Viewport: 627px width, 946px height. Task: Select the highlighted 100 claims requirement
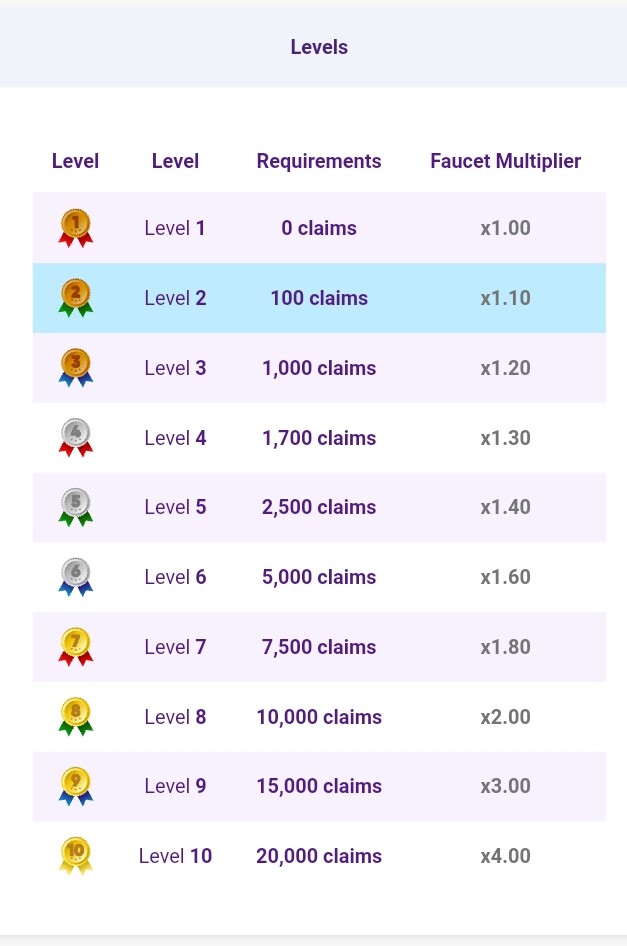319,298
